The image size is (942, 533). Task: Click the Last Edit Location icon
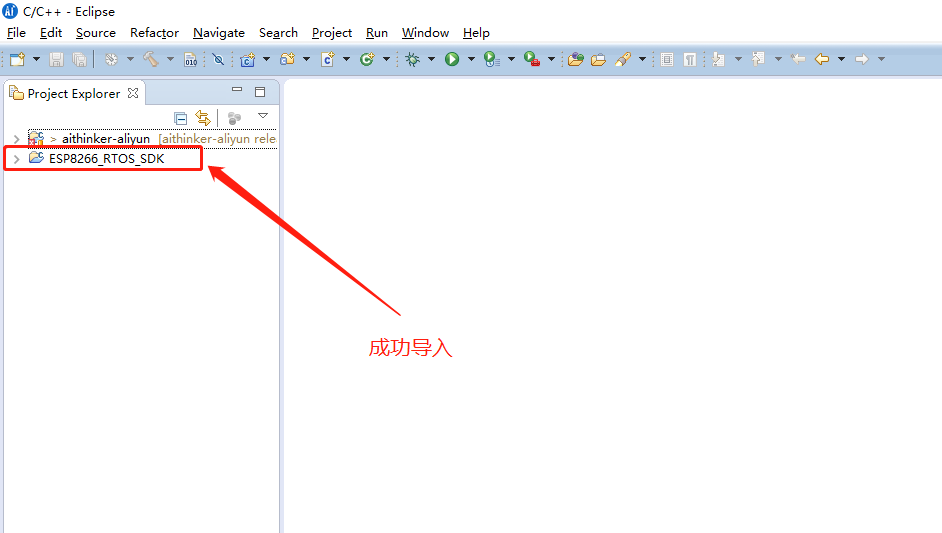[x=798, y=59]
